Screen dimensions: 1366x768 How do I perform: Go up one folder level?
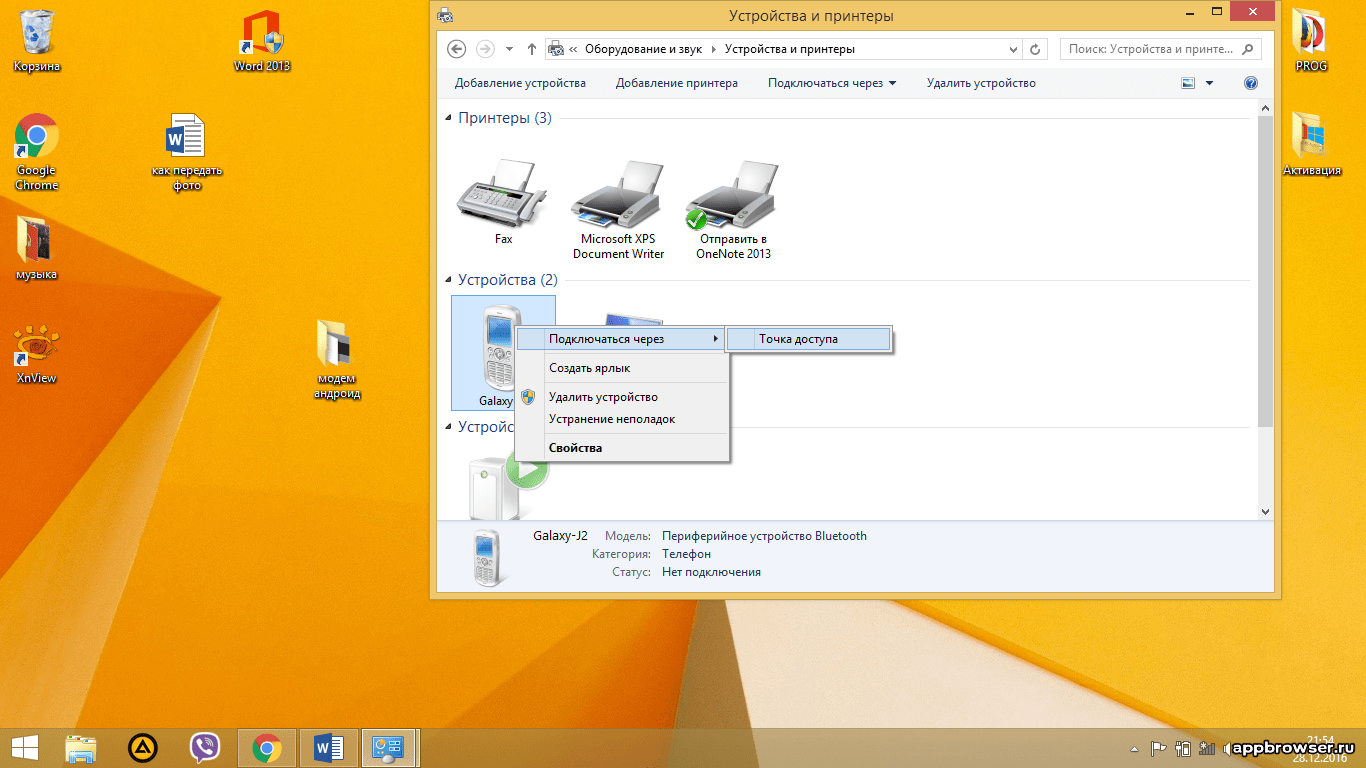(532, 49)
